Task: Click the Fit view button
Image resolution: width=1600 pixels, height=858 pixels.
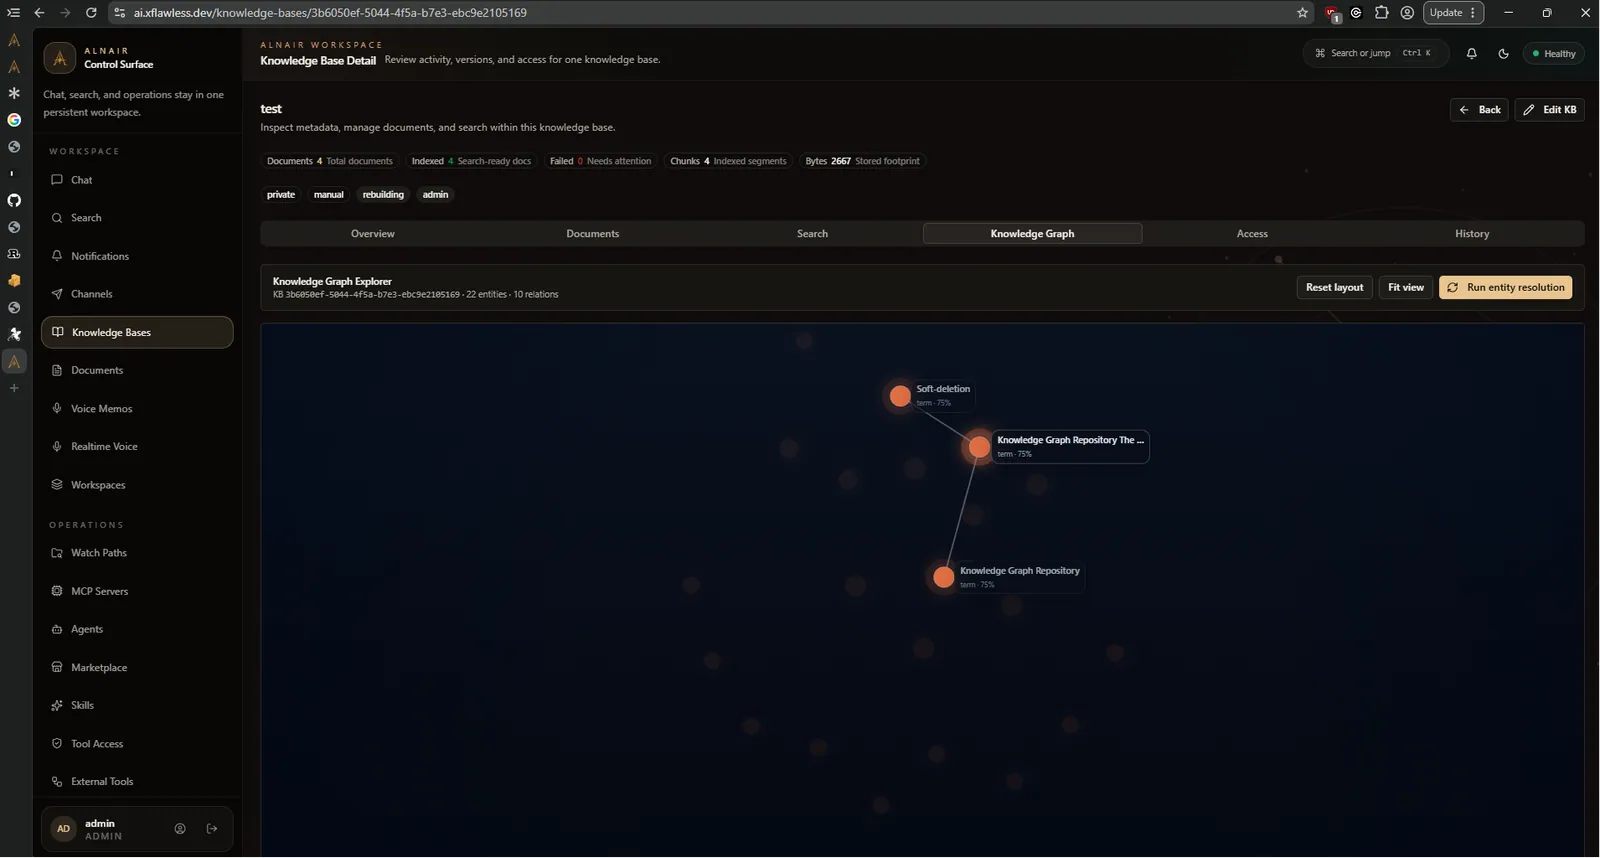Action: point(1405,288)
